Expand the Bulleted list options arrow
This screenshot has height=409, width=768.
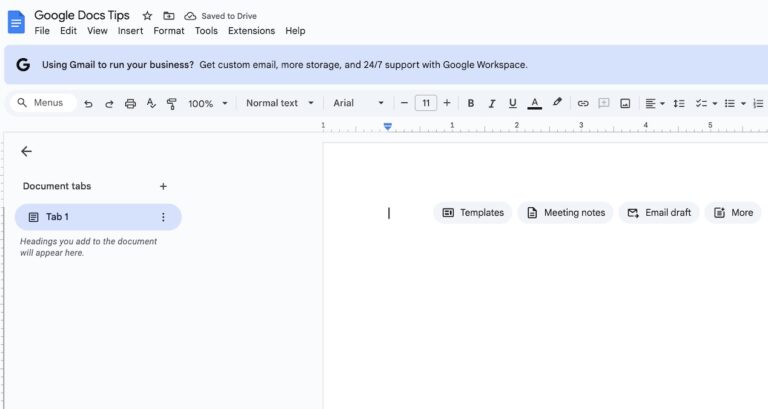(x=743, y=104)
